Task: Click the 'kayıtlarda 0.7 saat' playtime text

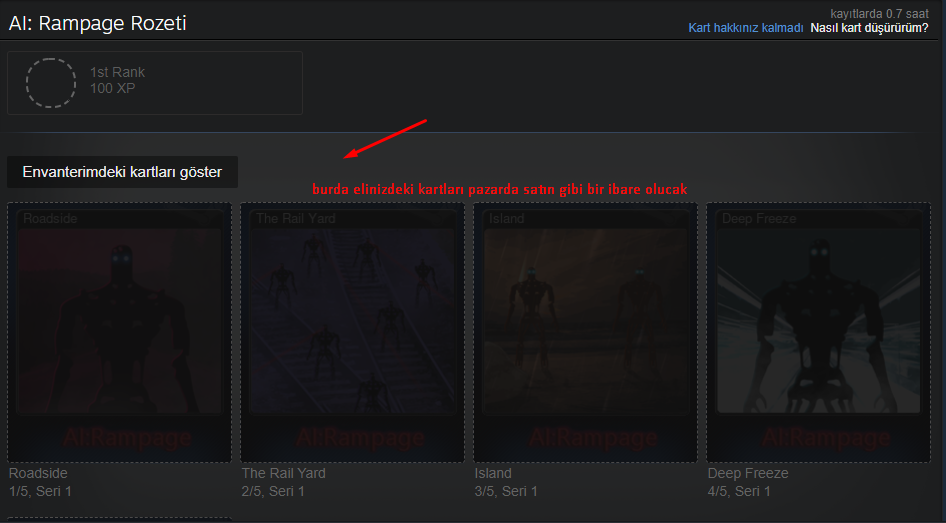Action: (x=880, y=13)
